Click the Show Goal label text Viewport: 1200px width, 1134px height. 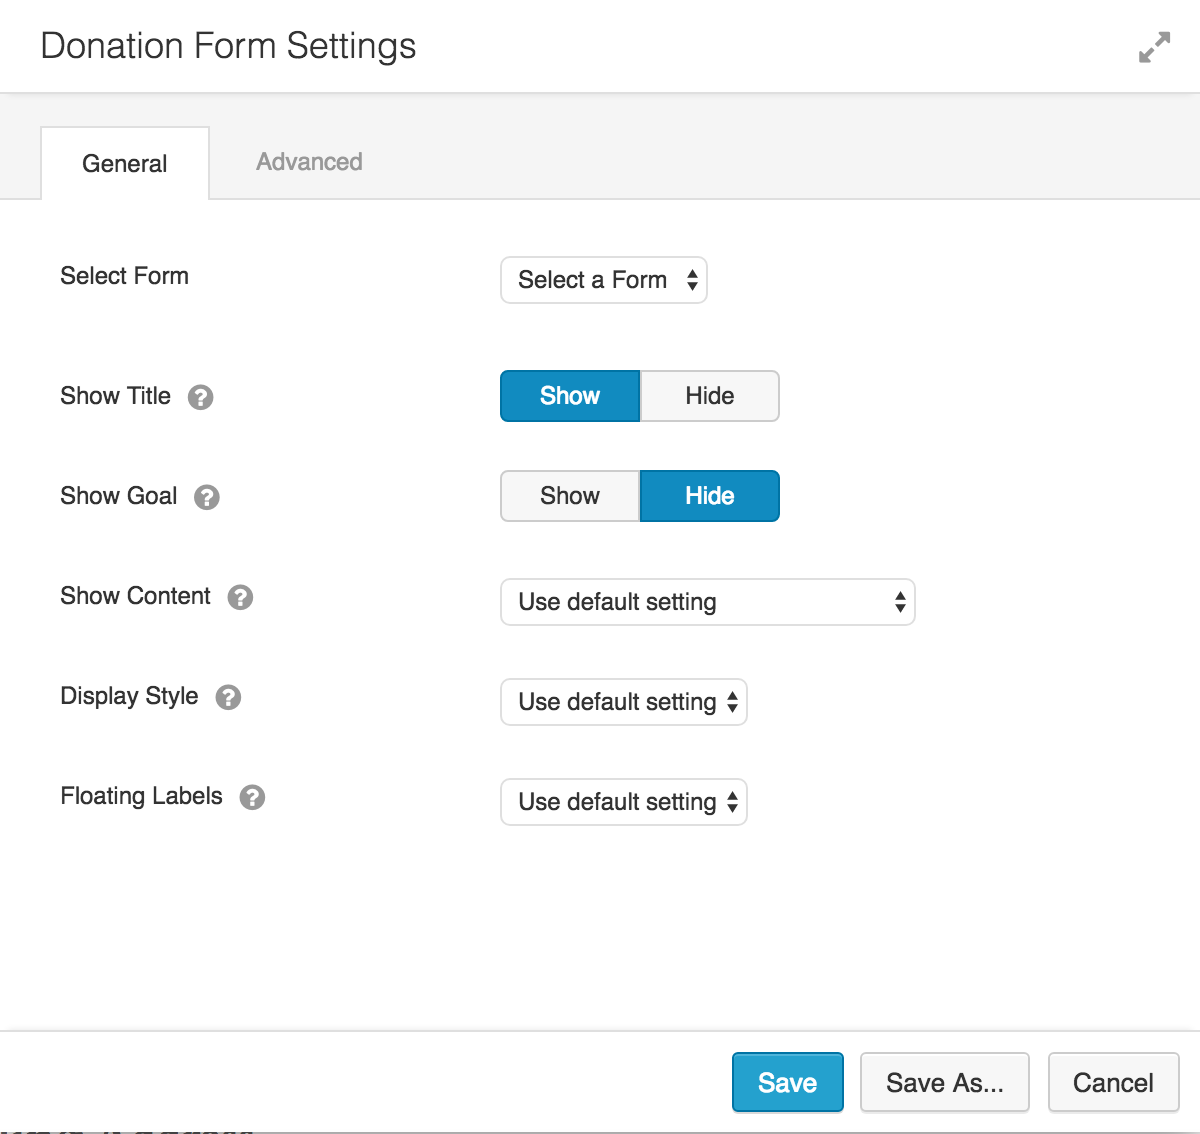(x=118, y=496)
